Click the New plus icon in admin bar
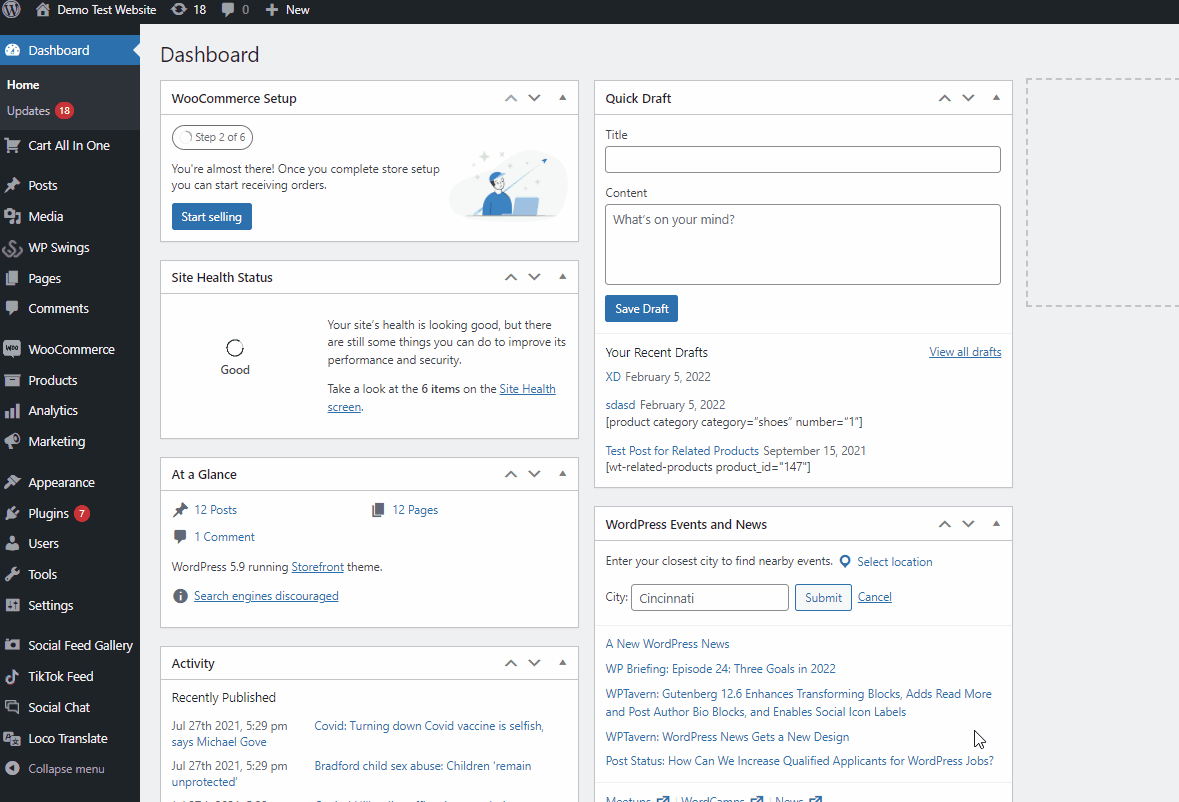Screen dimensions: 1179x802 tap(272, 10)
